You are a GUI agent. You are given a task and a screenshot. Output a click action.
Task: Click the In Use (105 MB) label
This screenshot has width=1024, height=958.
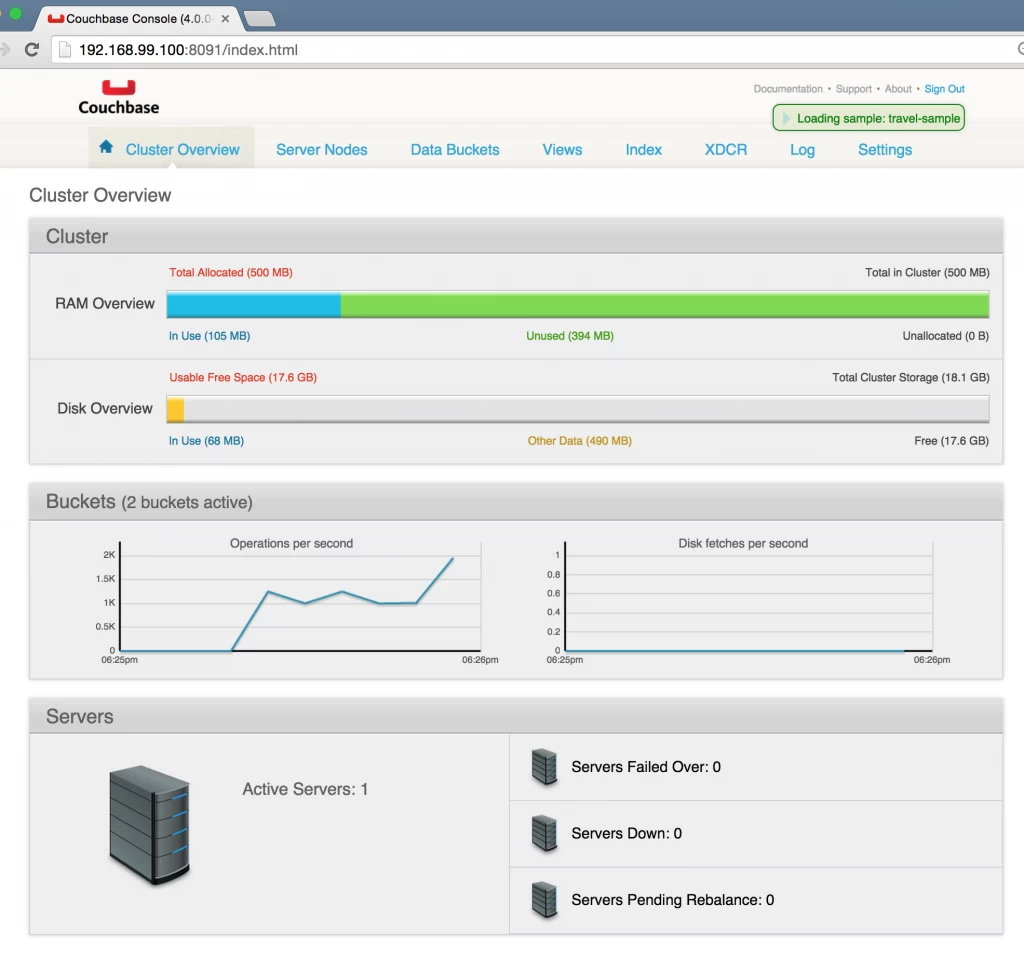[209, 336]
